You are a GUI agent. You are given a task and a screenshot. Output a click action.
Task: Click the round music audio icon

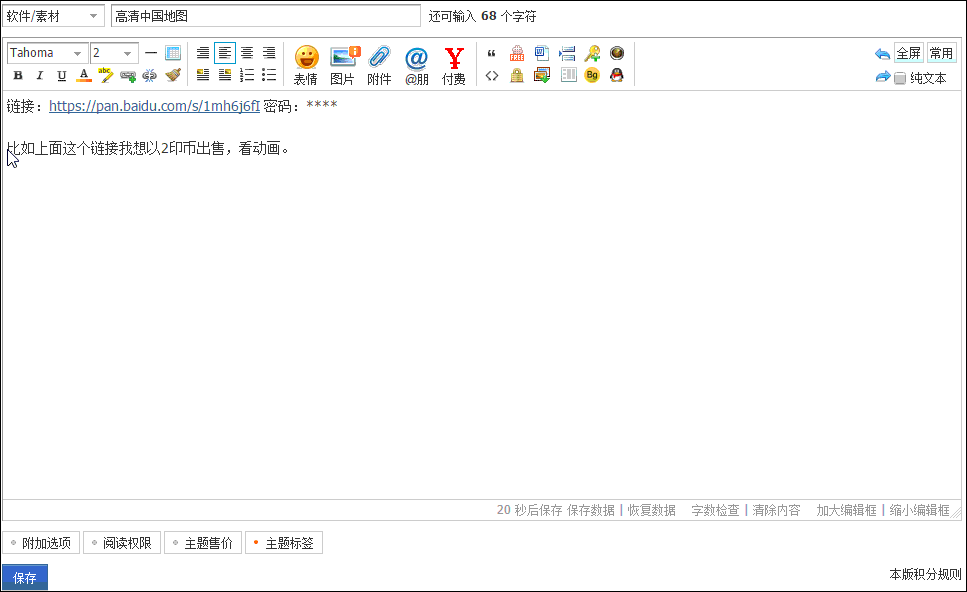click(617, 53)
